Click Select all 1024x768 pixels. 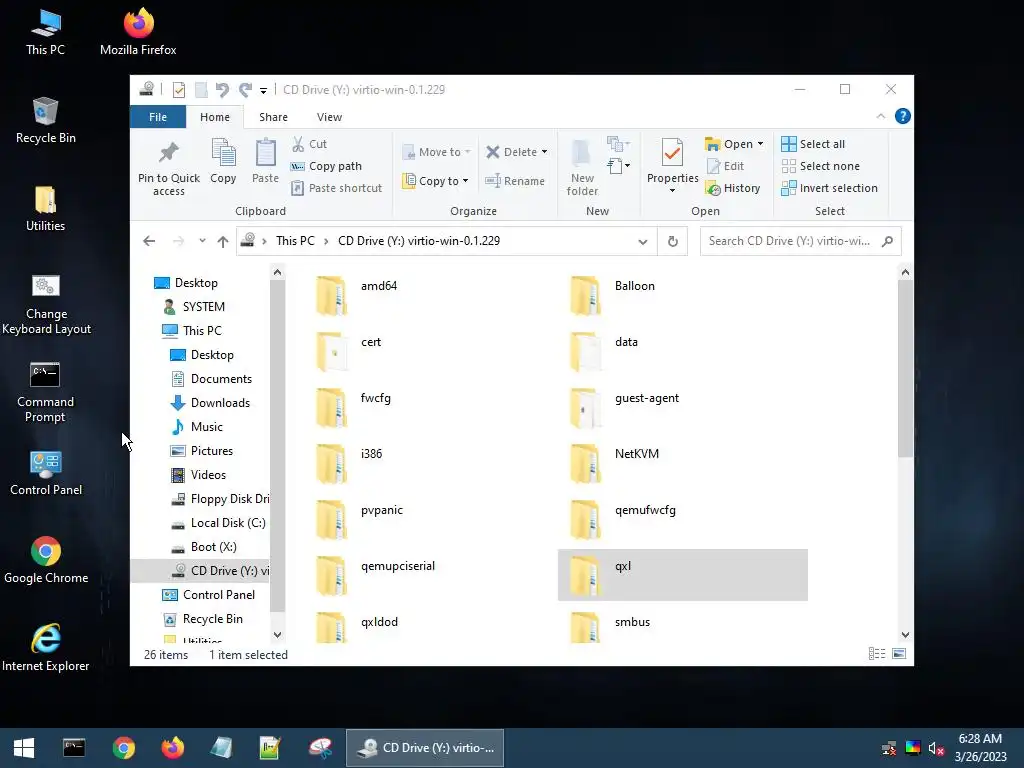tap(813, 144)
